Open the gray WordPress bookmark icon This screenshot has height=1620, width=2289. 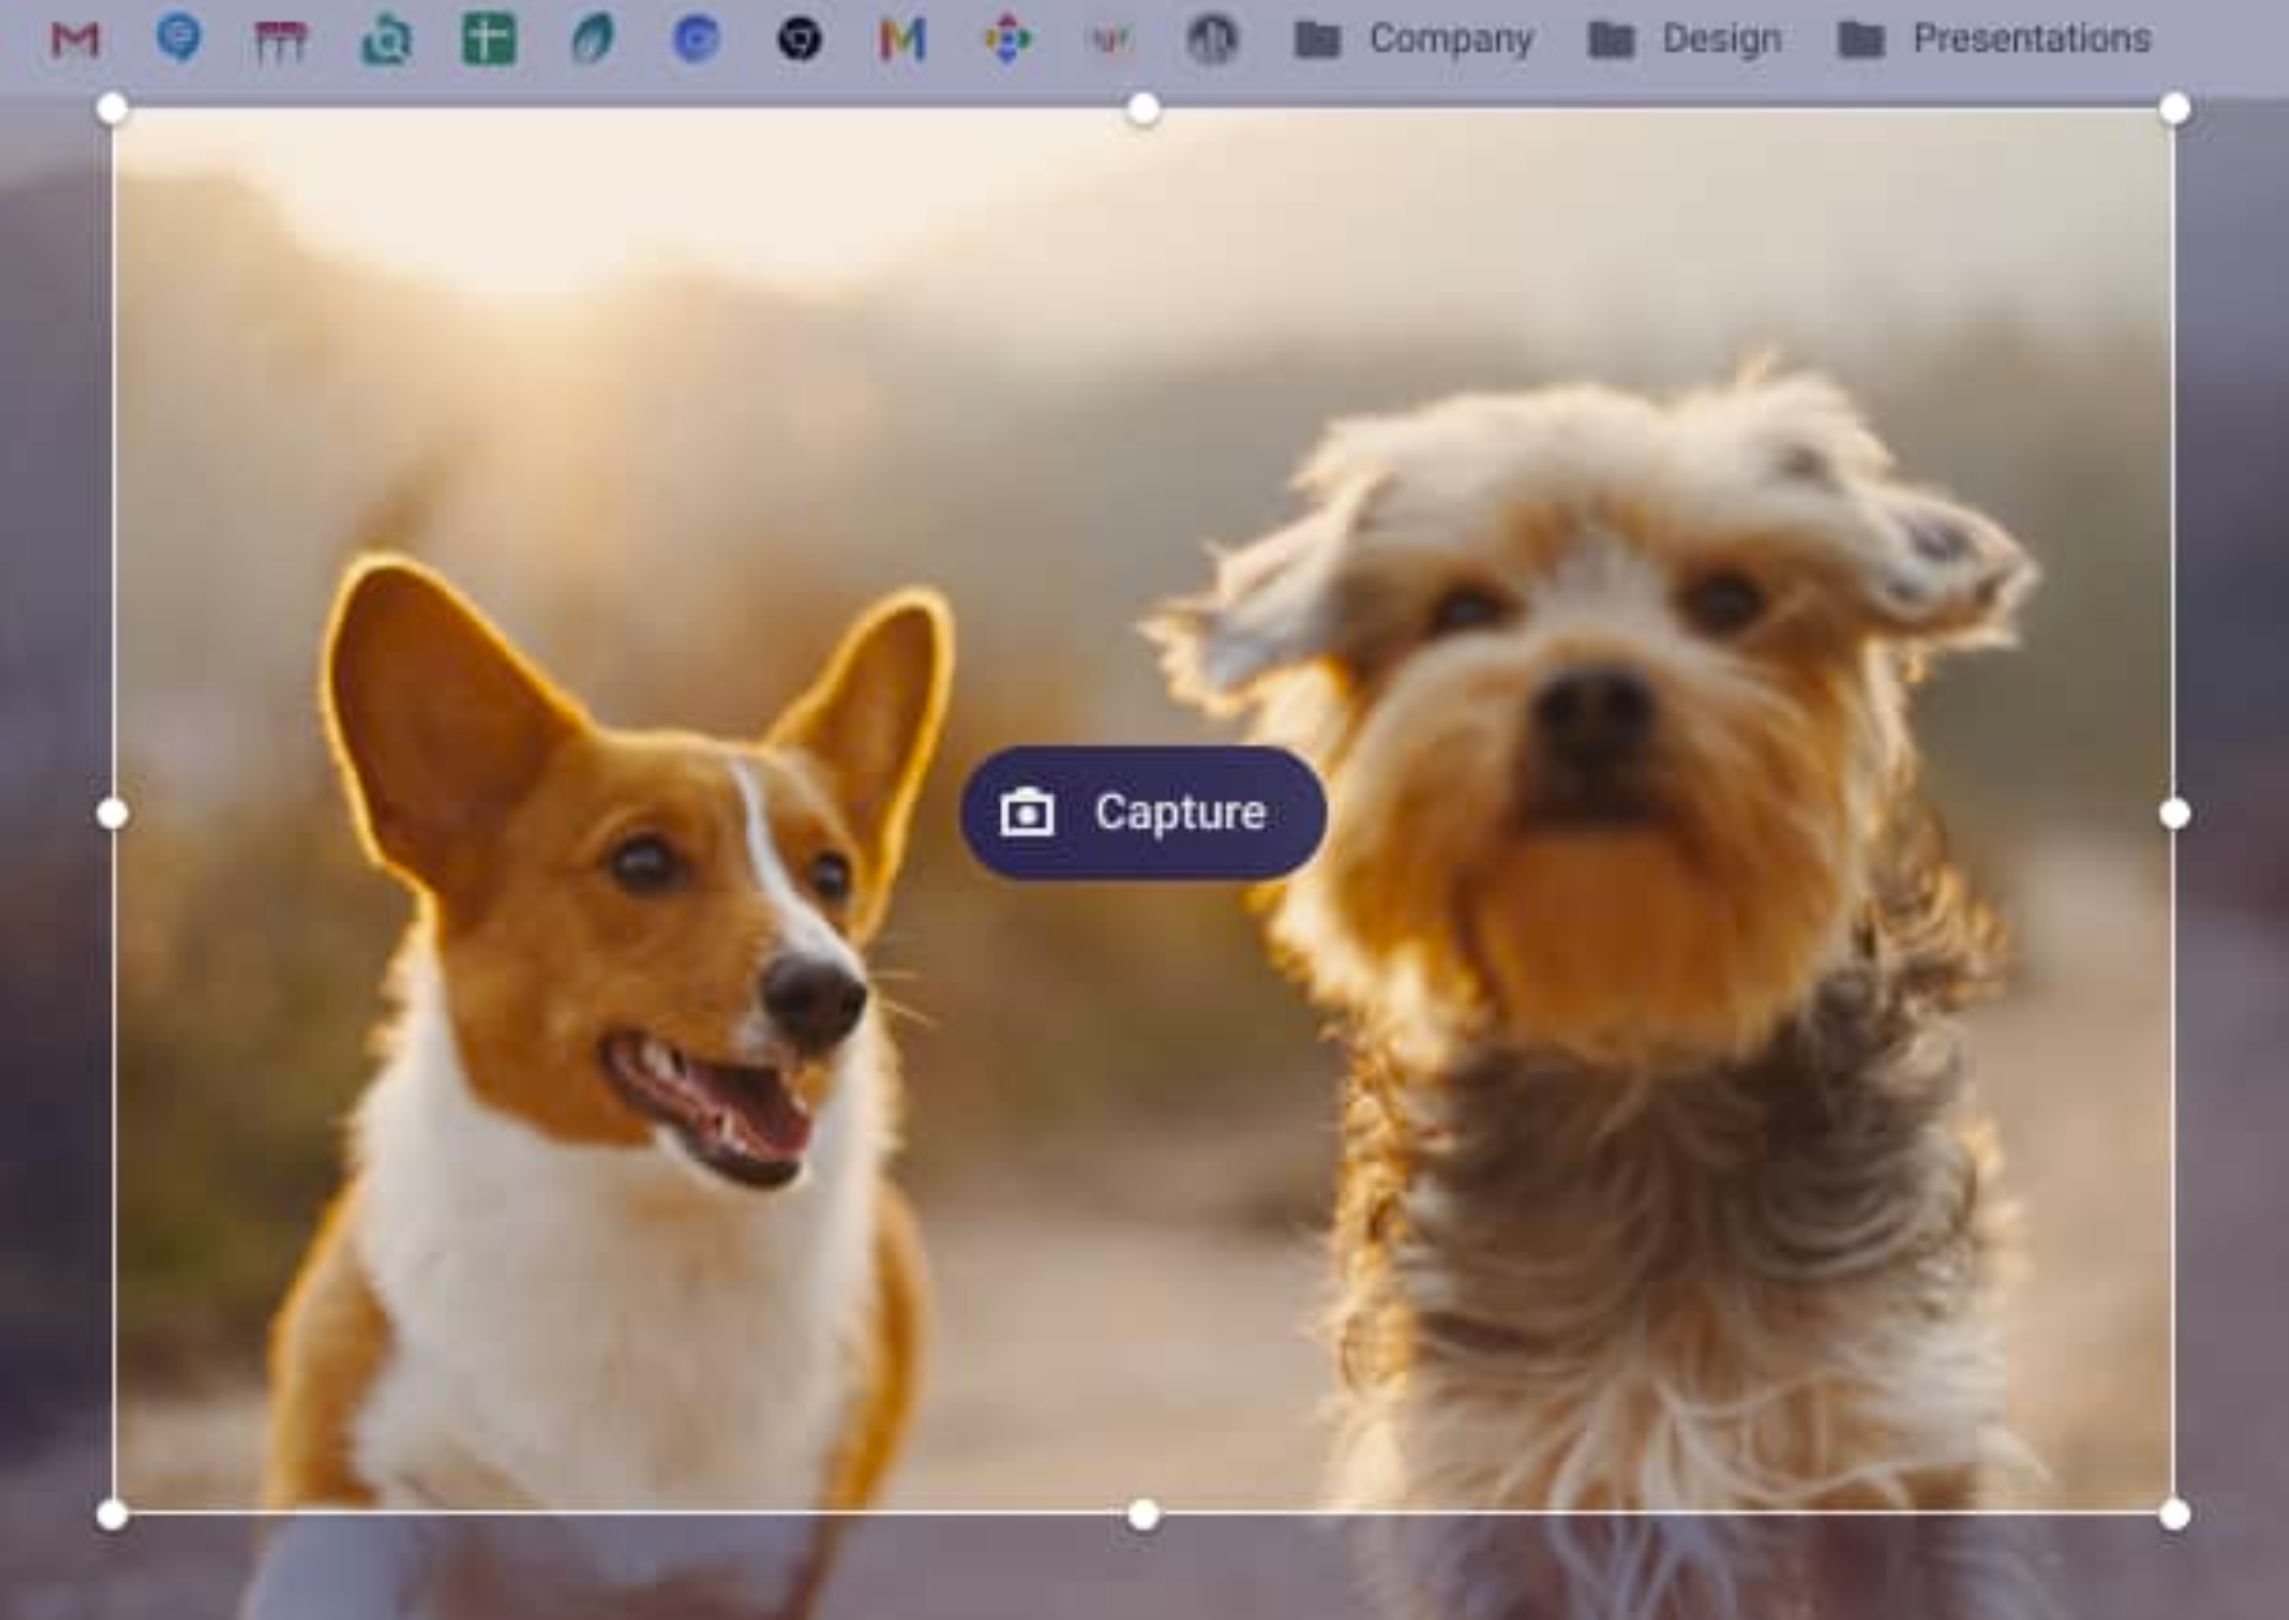pos(1212,41)
